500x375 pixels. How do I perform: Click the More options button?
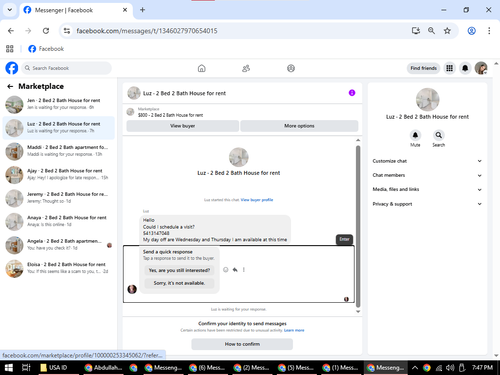pos(299,126)
